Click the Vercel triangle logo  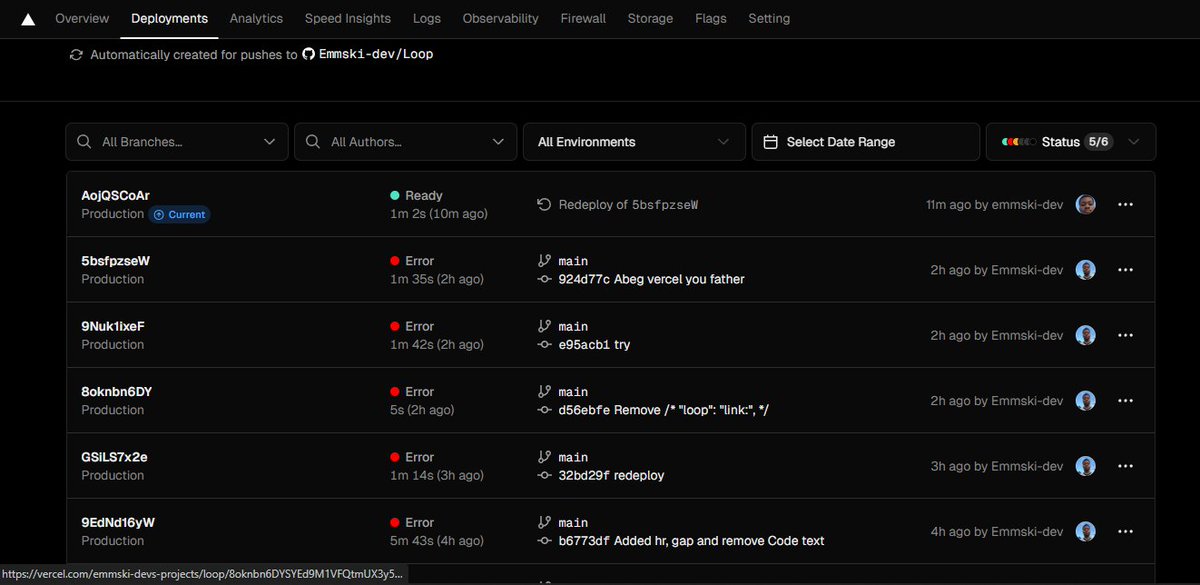(28, 18)
